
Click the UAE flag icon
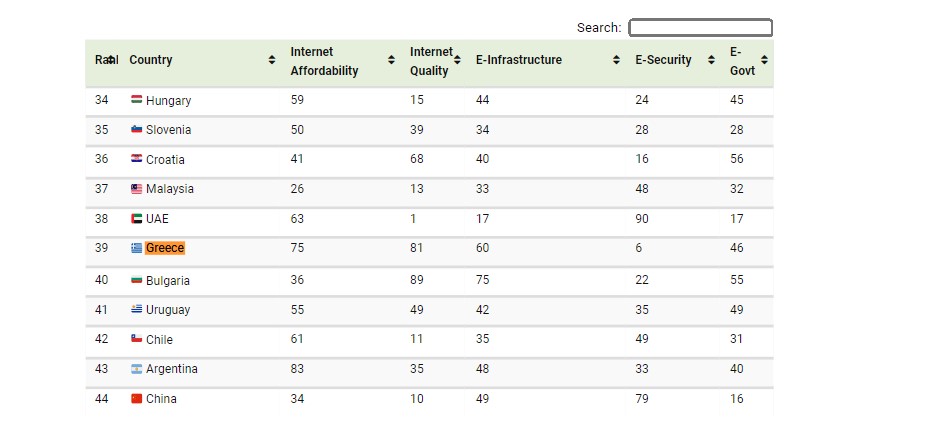tap(137, 218)
